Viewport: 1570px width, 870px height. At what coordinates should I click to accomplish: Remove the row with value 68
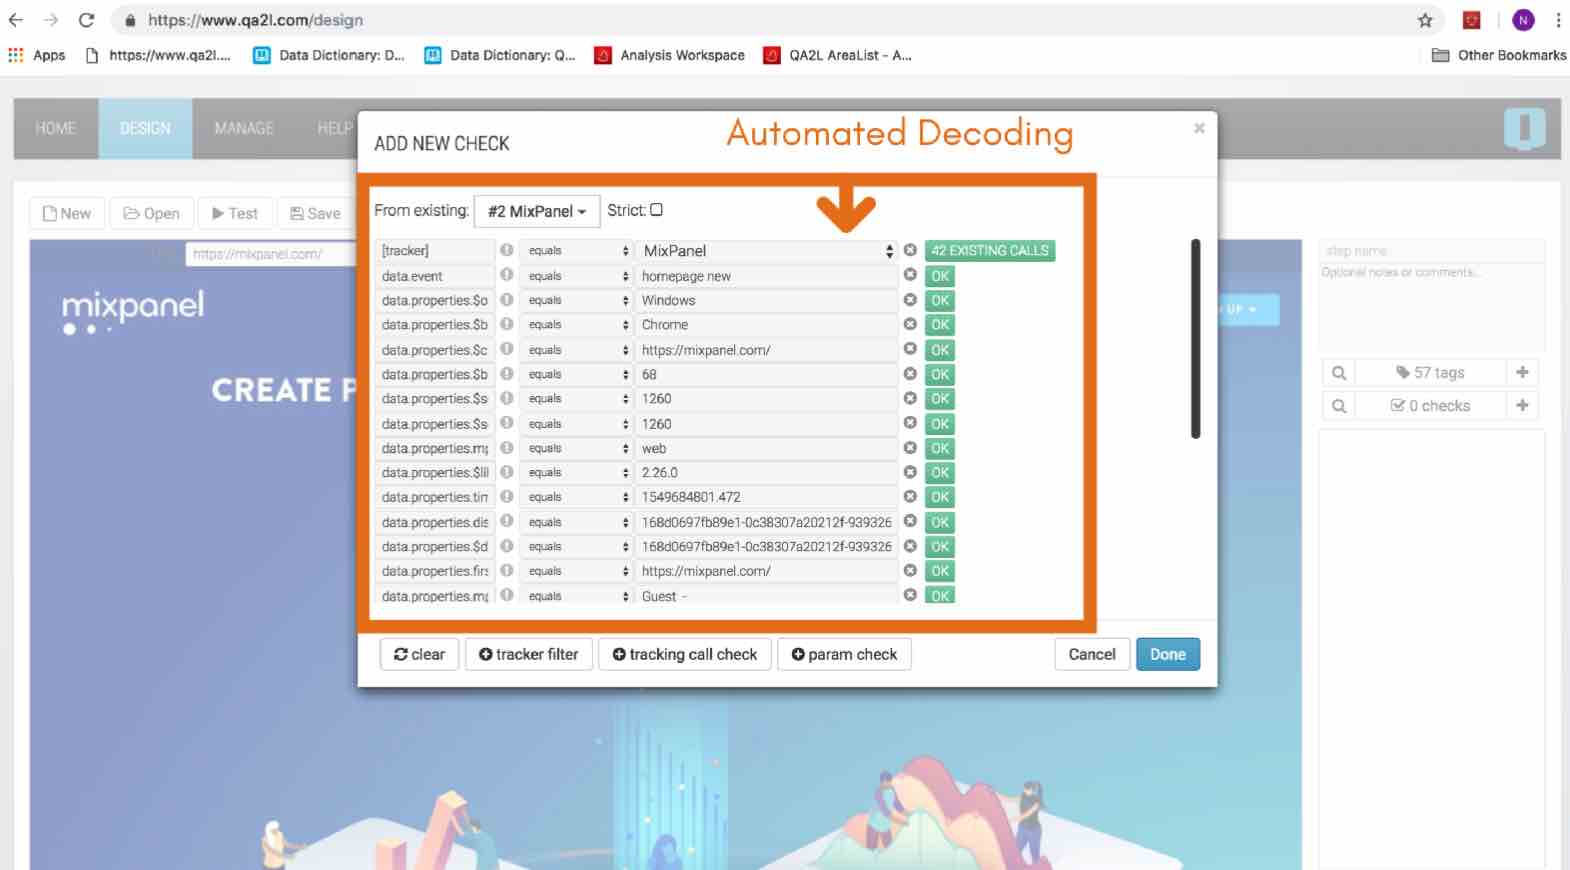click(910, 374)
